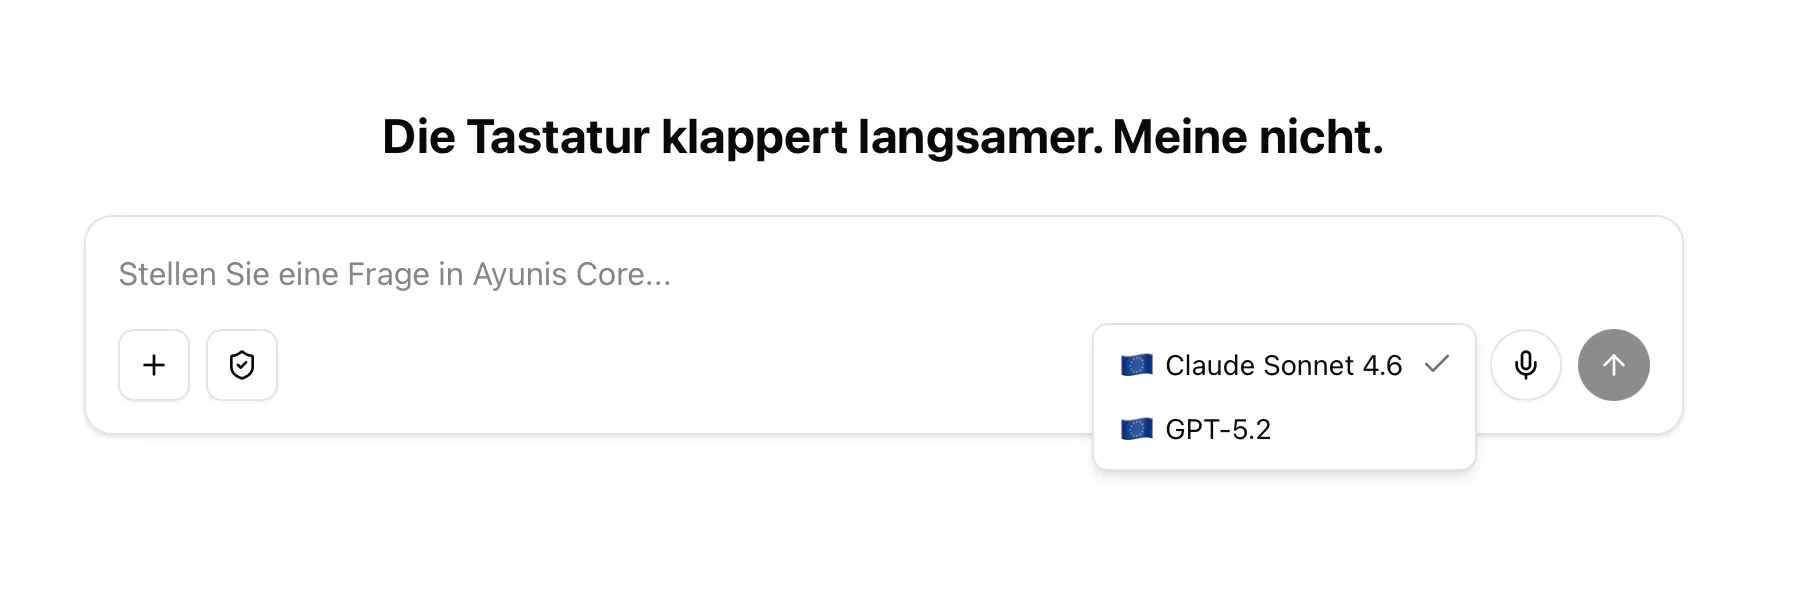This screenshot has height=614, width=1810.
Task: Click the EU flag beside Claude Sonnet 4.6
Action: click(1138, 364)
